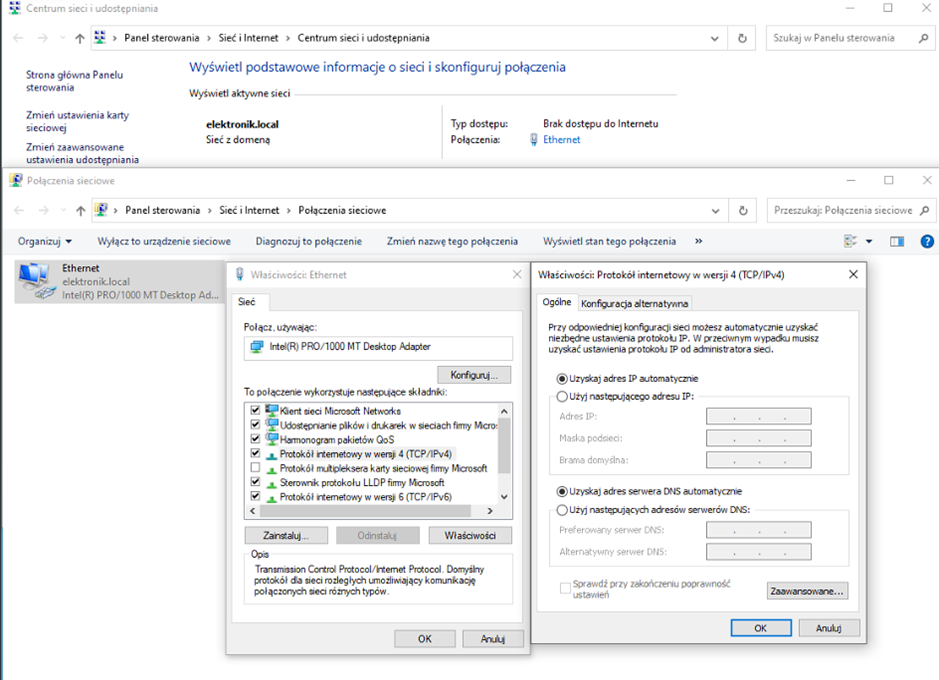The height and width of the screenshot is (680, 939).
Task: Click the blue help question mark icon
Action: [x=926, y=241]
